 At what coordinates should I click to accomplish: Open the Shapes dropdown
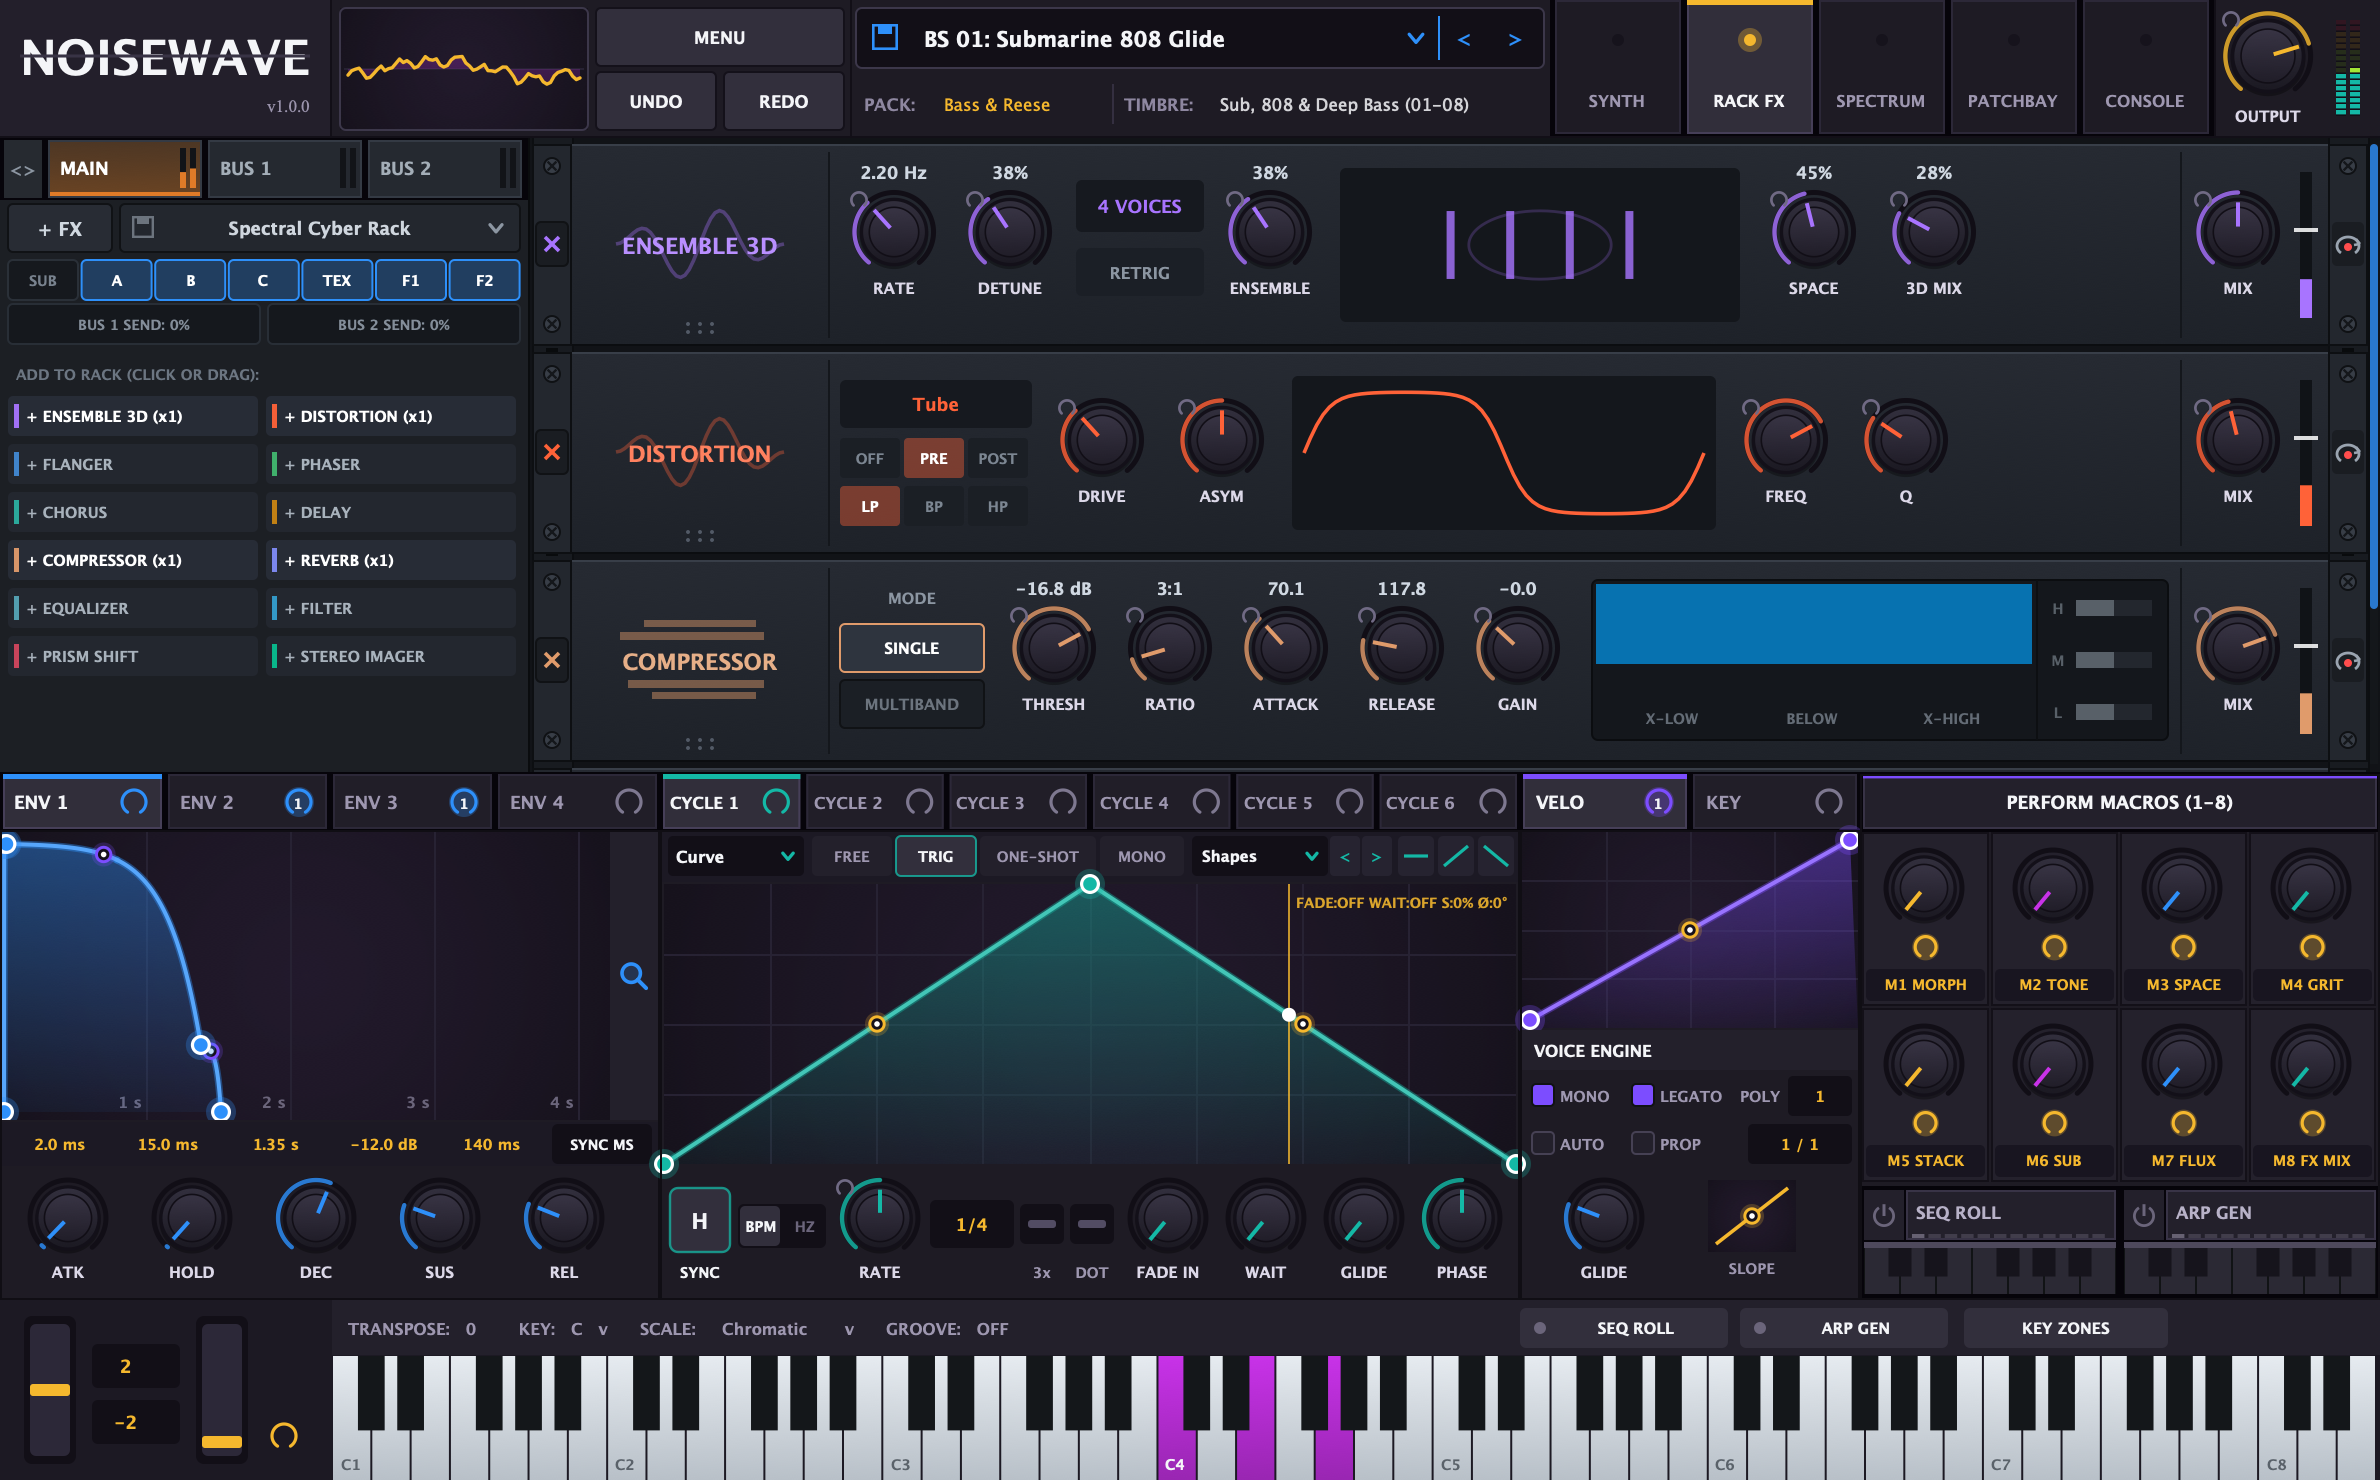click(1259, 856)
